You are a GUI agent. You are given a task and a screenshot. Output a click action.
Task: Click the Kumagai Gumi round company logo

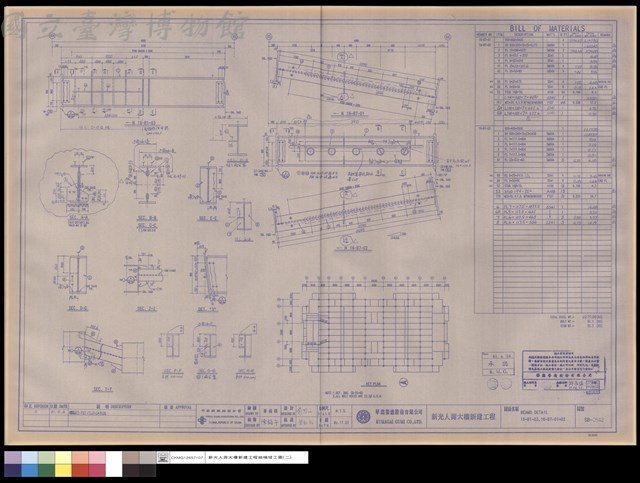[362, 416]
